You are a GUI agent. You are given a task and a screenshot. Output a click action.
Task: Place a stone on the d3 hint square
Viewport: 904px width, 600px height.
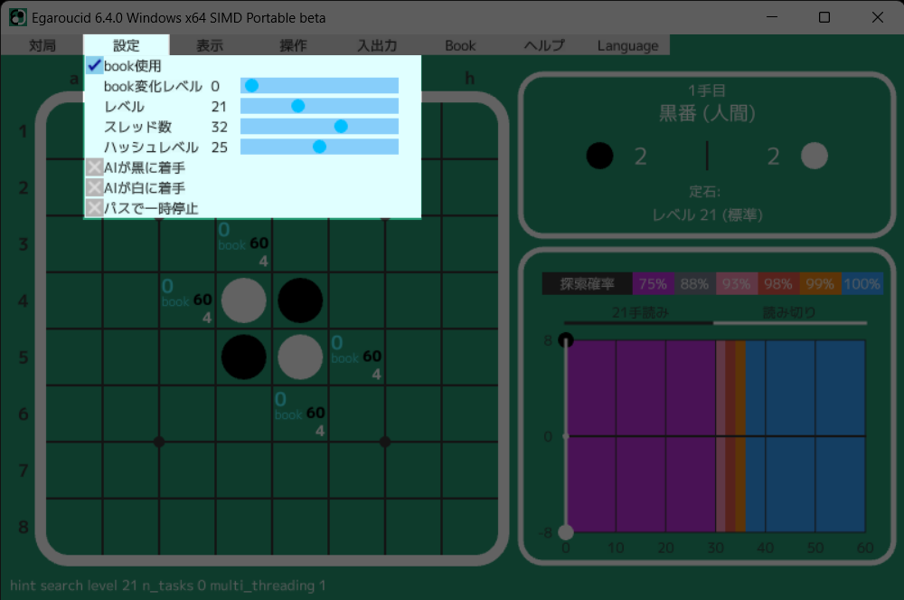coord(244,244)
